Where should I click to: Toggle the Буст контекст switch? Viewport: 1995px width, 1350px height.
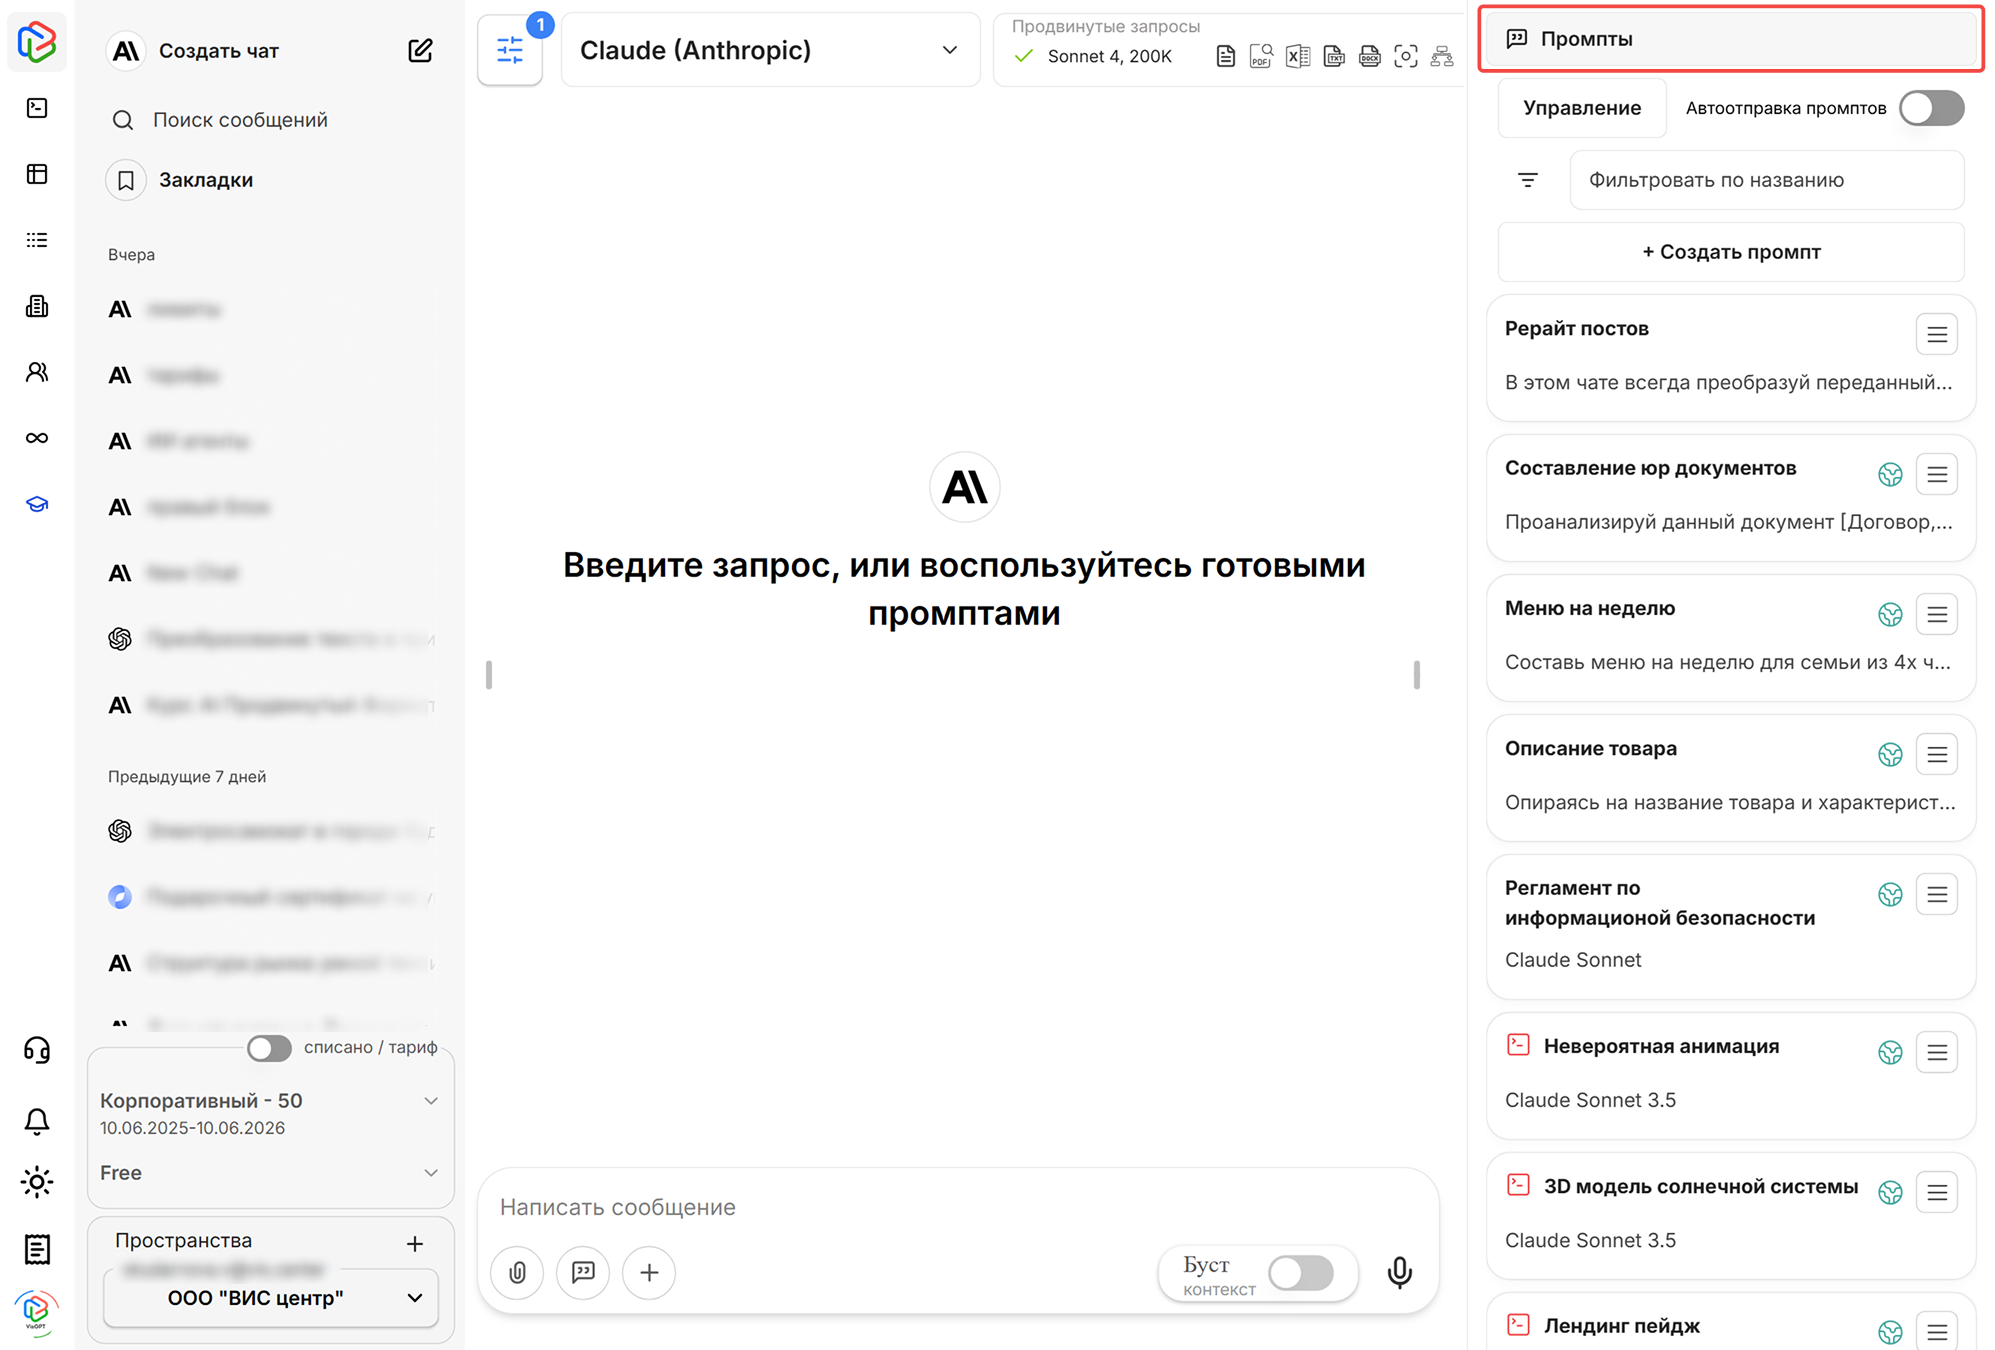tap(1301, 1273)
